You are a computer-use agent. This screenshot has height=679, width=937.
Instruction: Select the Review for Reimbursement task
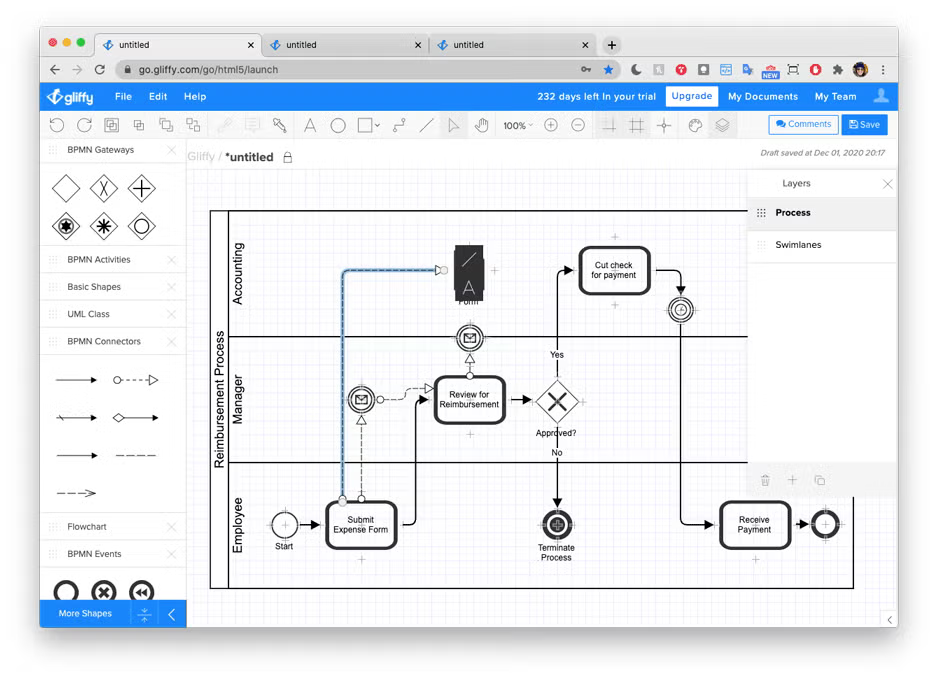[x=470, y=399]
